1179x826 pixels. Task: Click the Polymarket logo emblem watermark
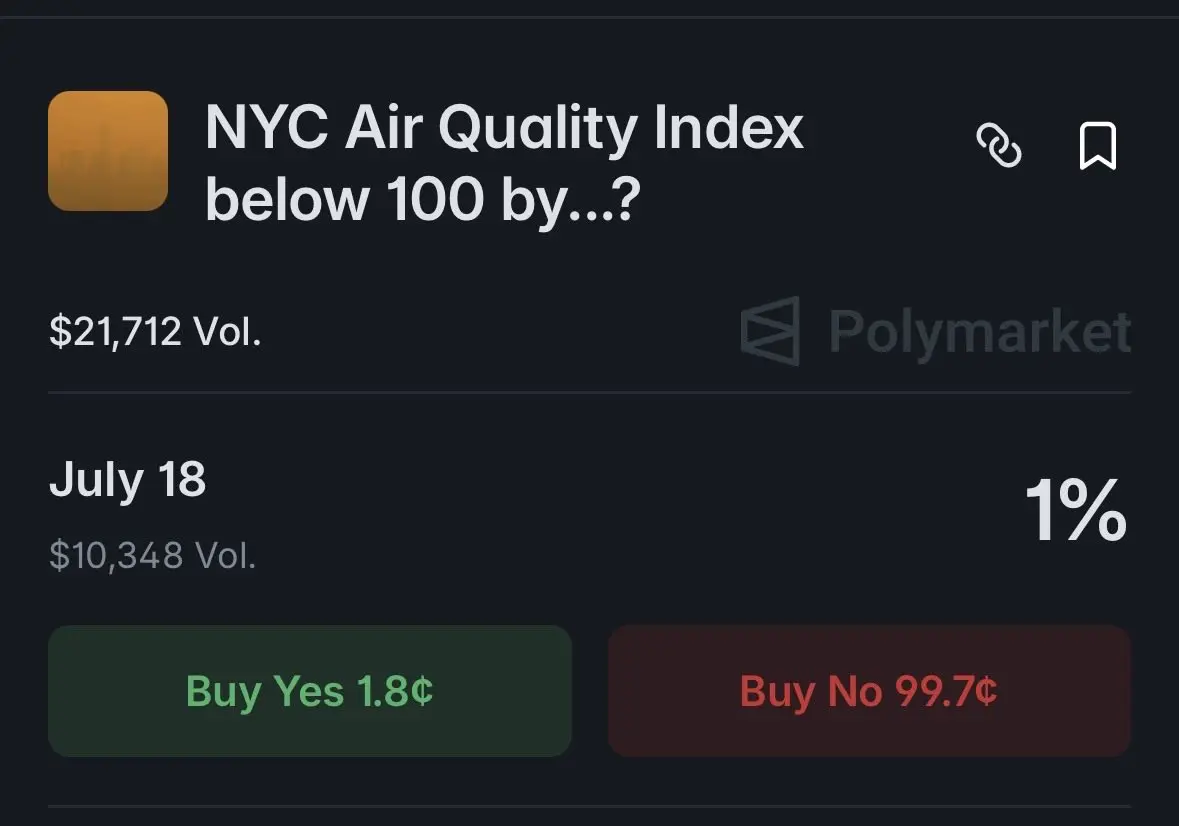770,331
